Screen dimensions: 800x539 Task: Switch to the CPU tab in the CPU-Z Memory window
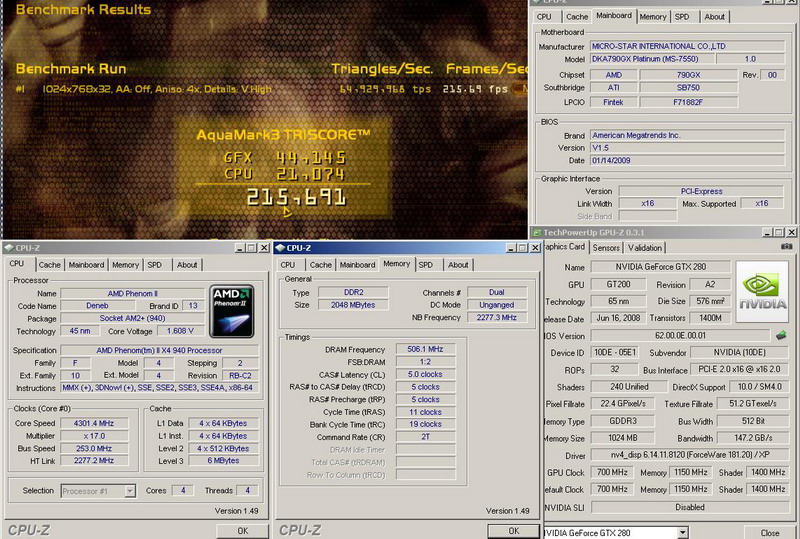pos(288,265)
